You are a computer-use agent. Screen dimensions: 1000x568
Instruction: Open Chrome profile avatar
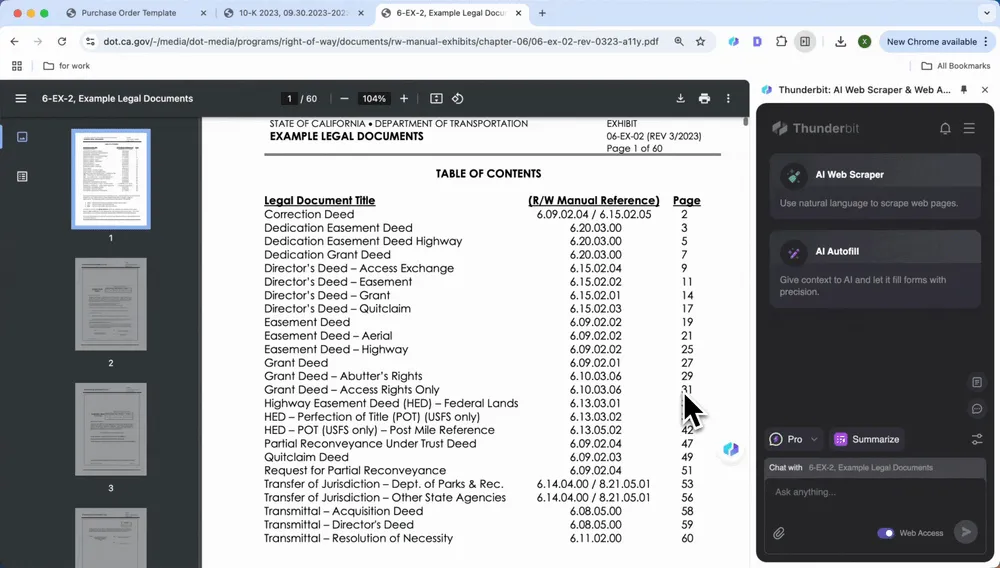(864, 41)
